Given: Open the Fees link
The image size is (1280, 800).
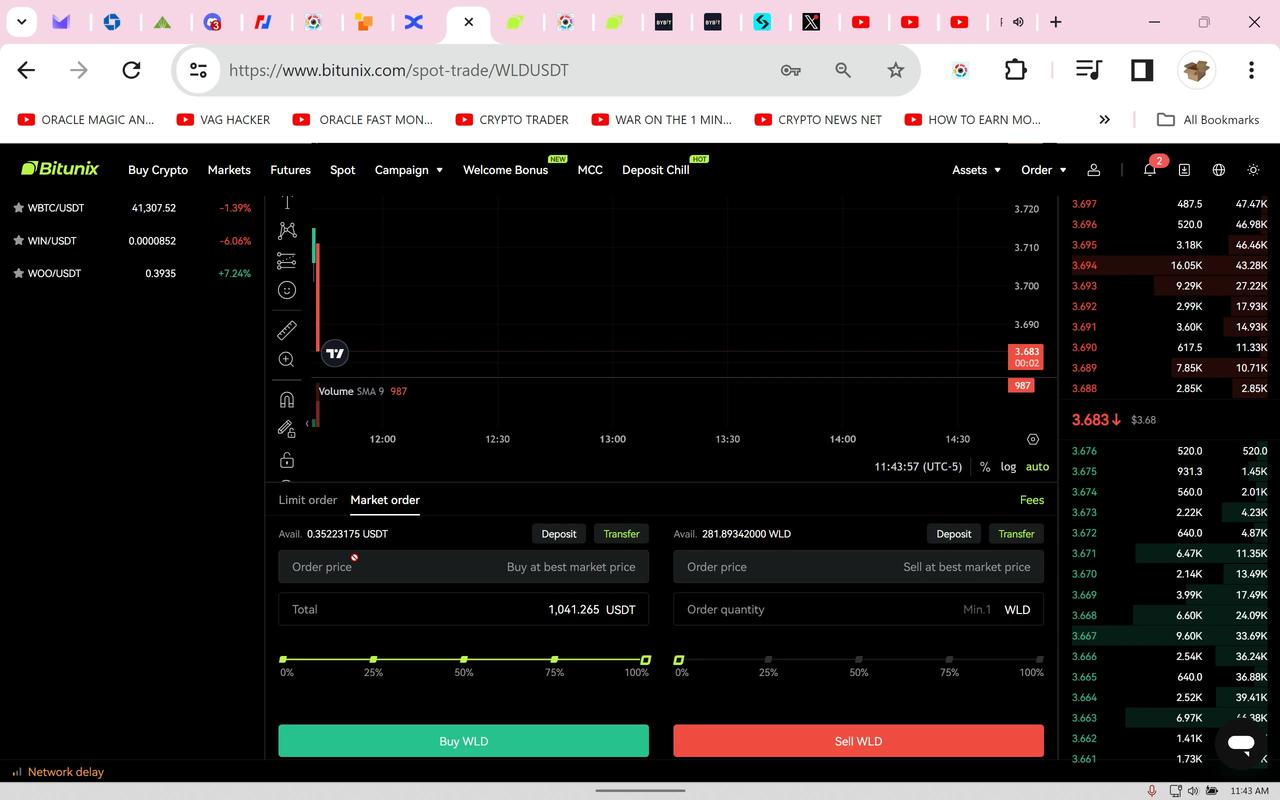Looking at the screenshot, I should click(1032, 500).
